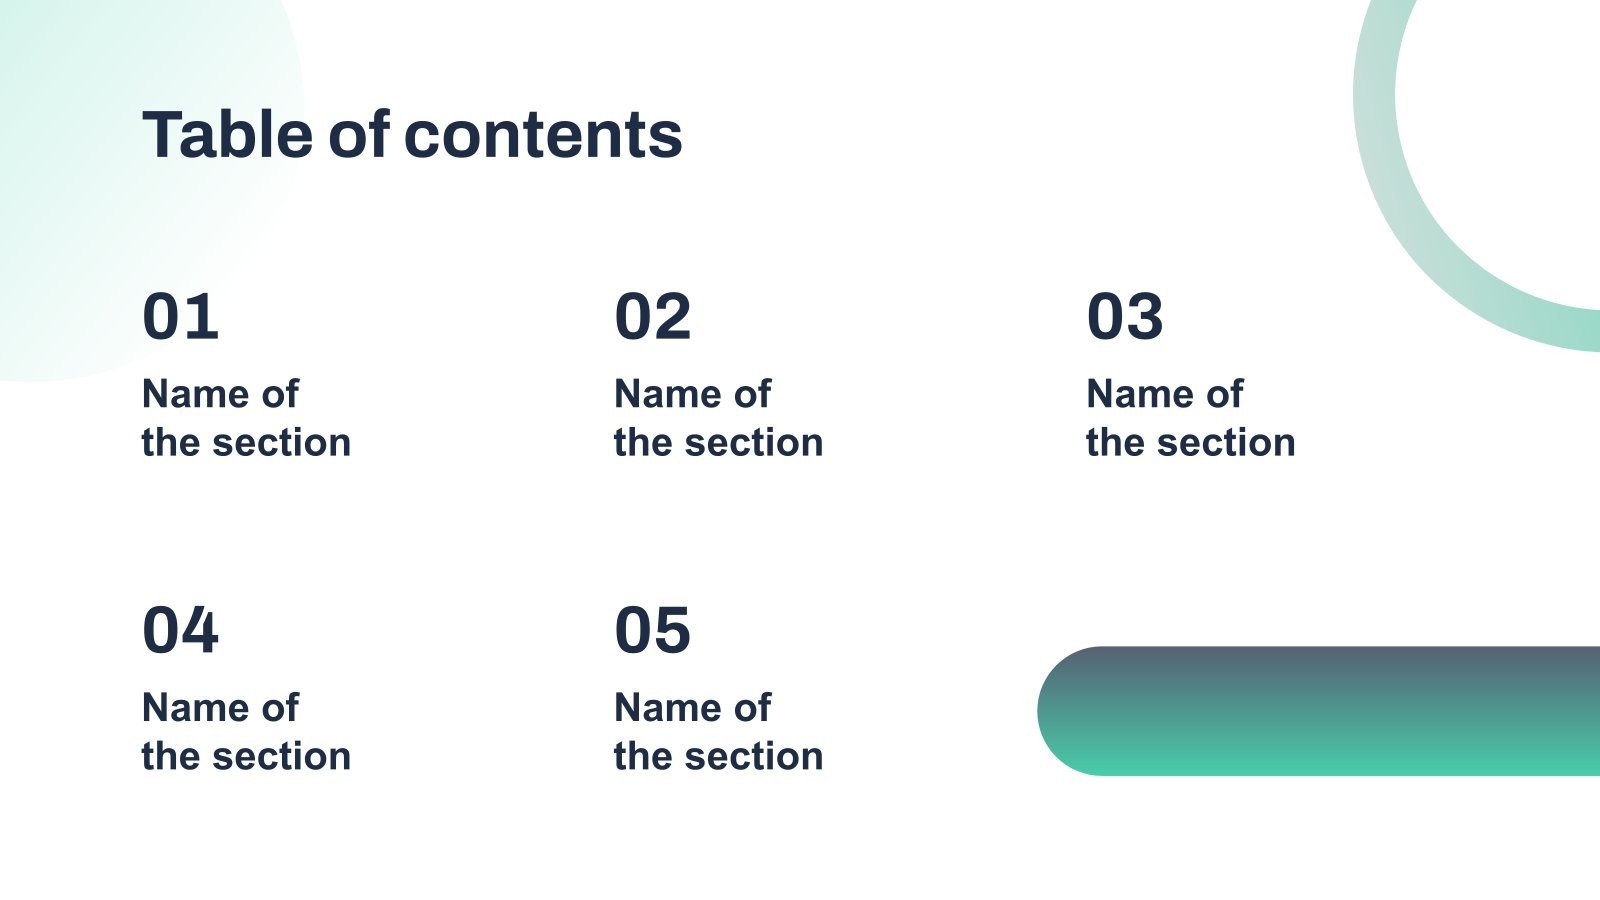This screenshot has width=1600, height=900.
Task: Click "Name of" line below number 04
Action: (x=220, y=708)
